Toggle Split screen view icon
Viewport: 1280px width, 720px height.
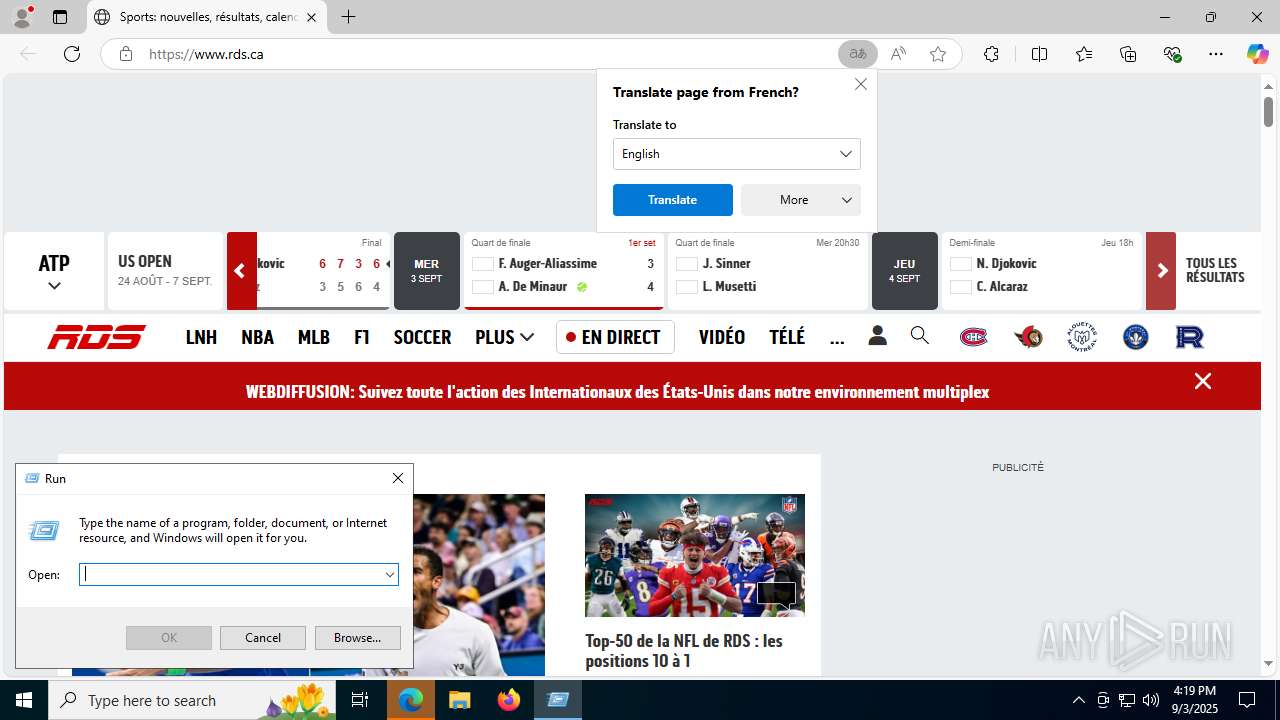pyautogui.click(x=1039, y=54)
